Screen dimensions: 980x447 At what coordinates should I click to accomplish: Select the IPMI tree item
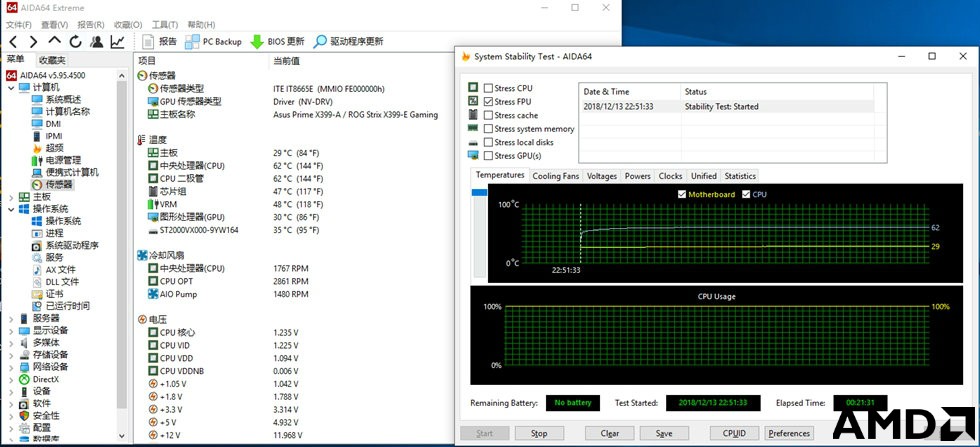[47, 136]
